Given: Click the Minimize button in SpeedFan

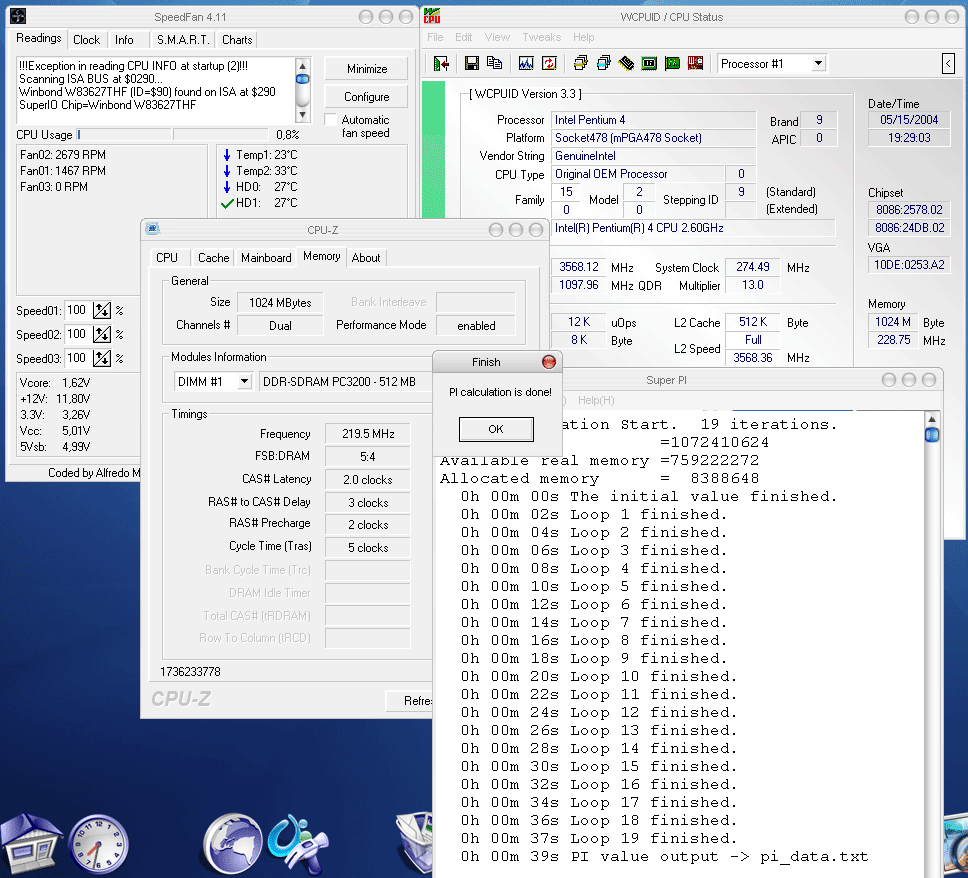Looking at the screenshot, I should click(x=367, y=69).
